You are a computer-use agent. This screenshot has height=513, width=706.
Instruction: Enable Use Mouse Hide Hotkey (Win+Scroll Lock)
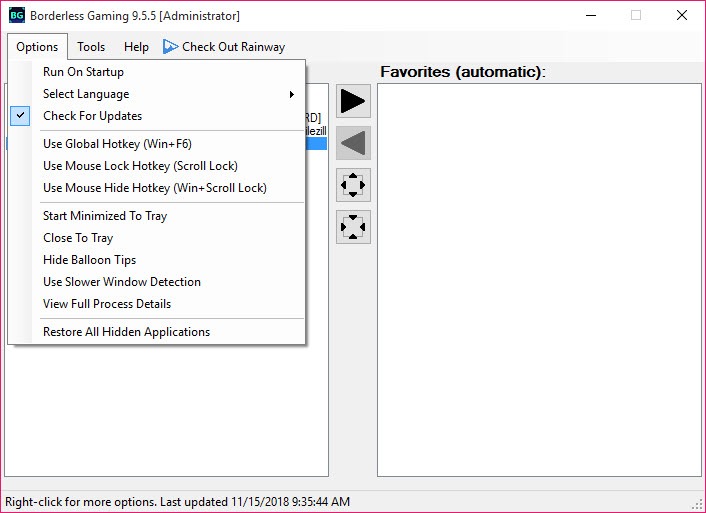pos(156,188)
